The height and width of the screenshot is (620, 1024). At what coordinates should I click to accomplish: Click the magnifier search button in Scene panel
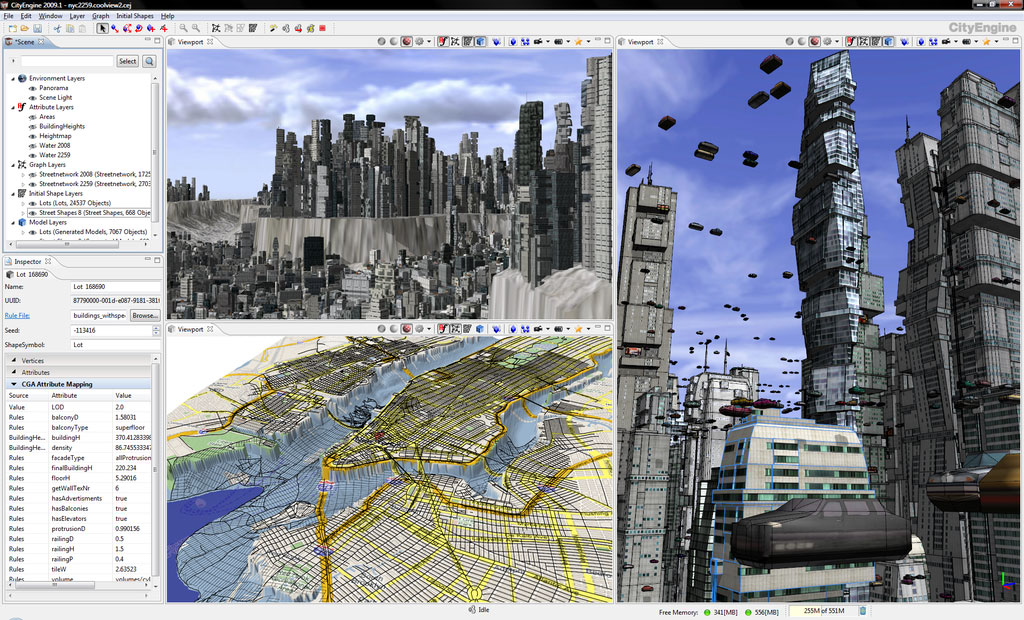[149, 61]
